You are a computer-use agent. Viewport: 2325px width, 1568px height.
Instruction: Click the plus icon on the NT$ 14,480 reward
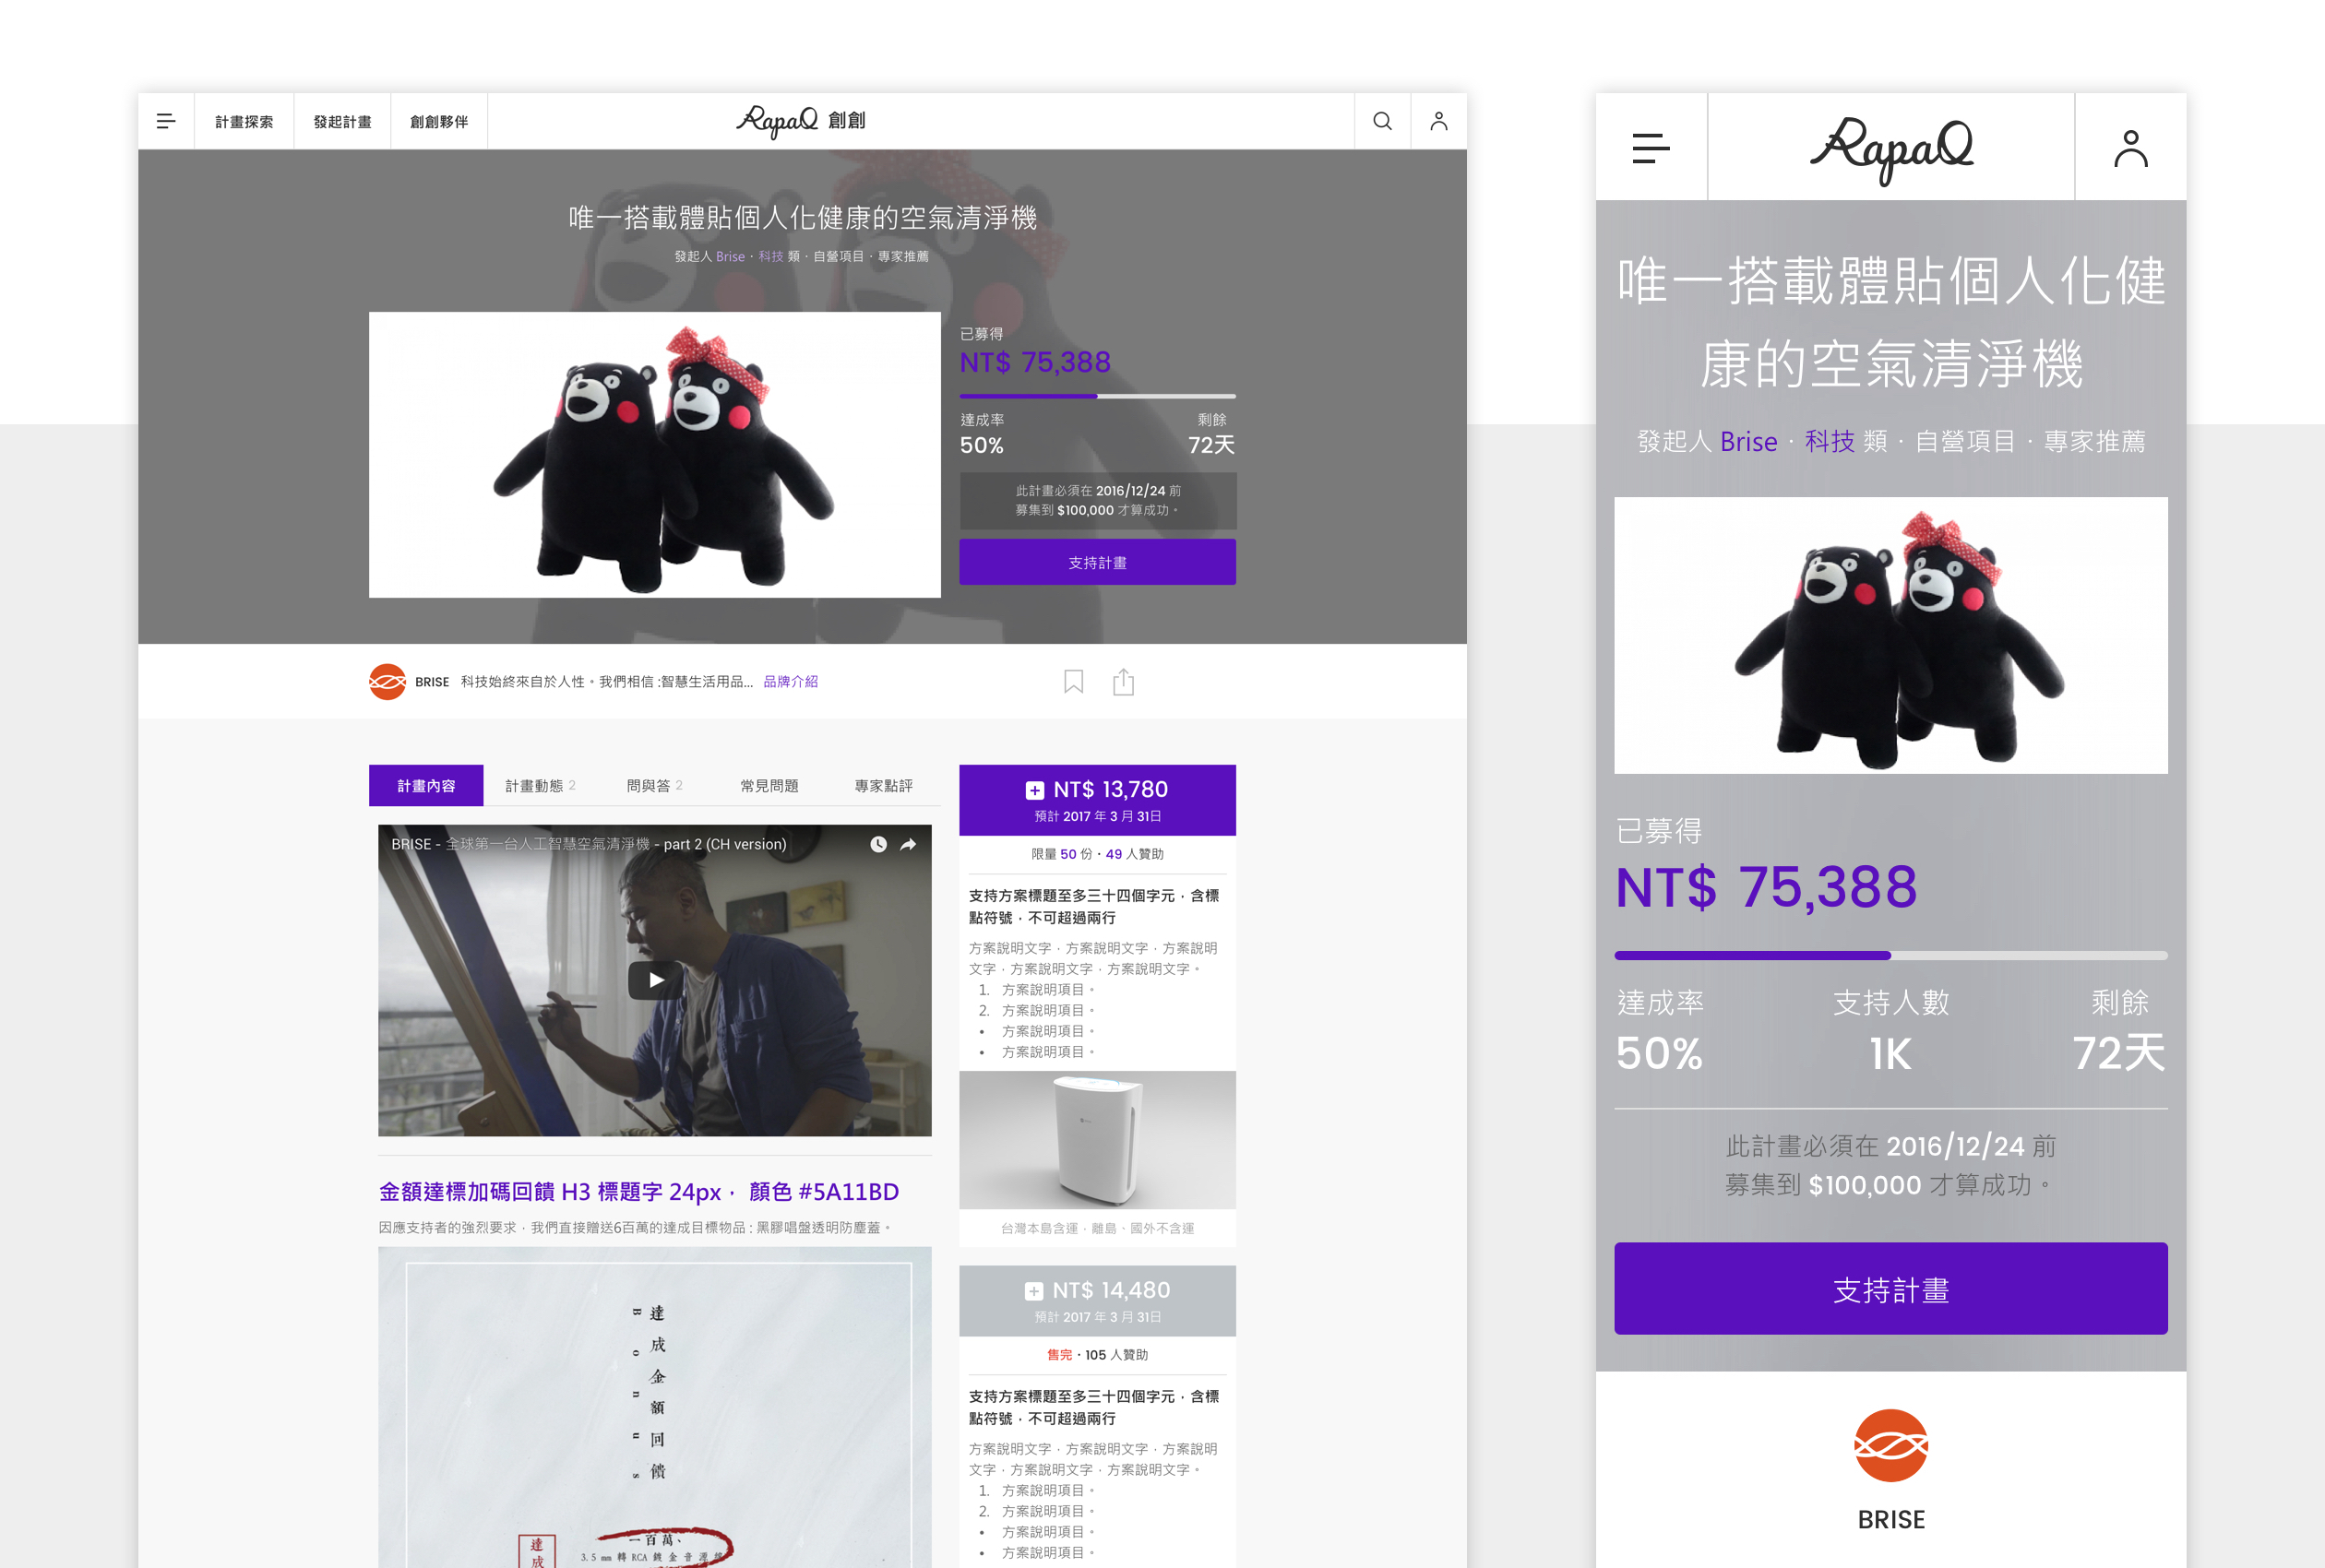tap(1034, 1291)
